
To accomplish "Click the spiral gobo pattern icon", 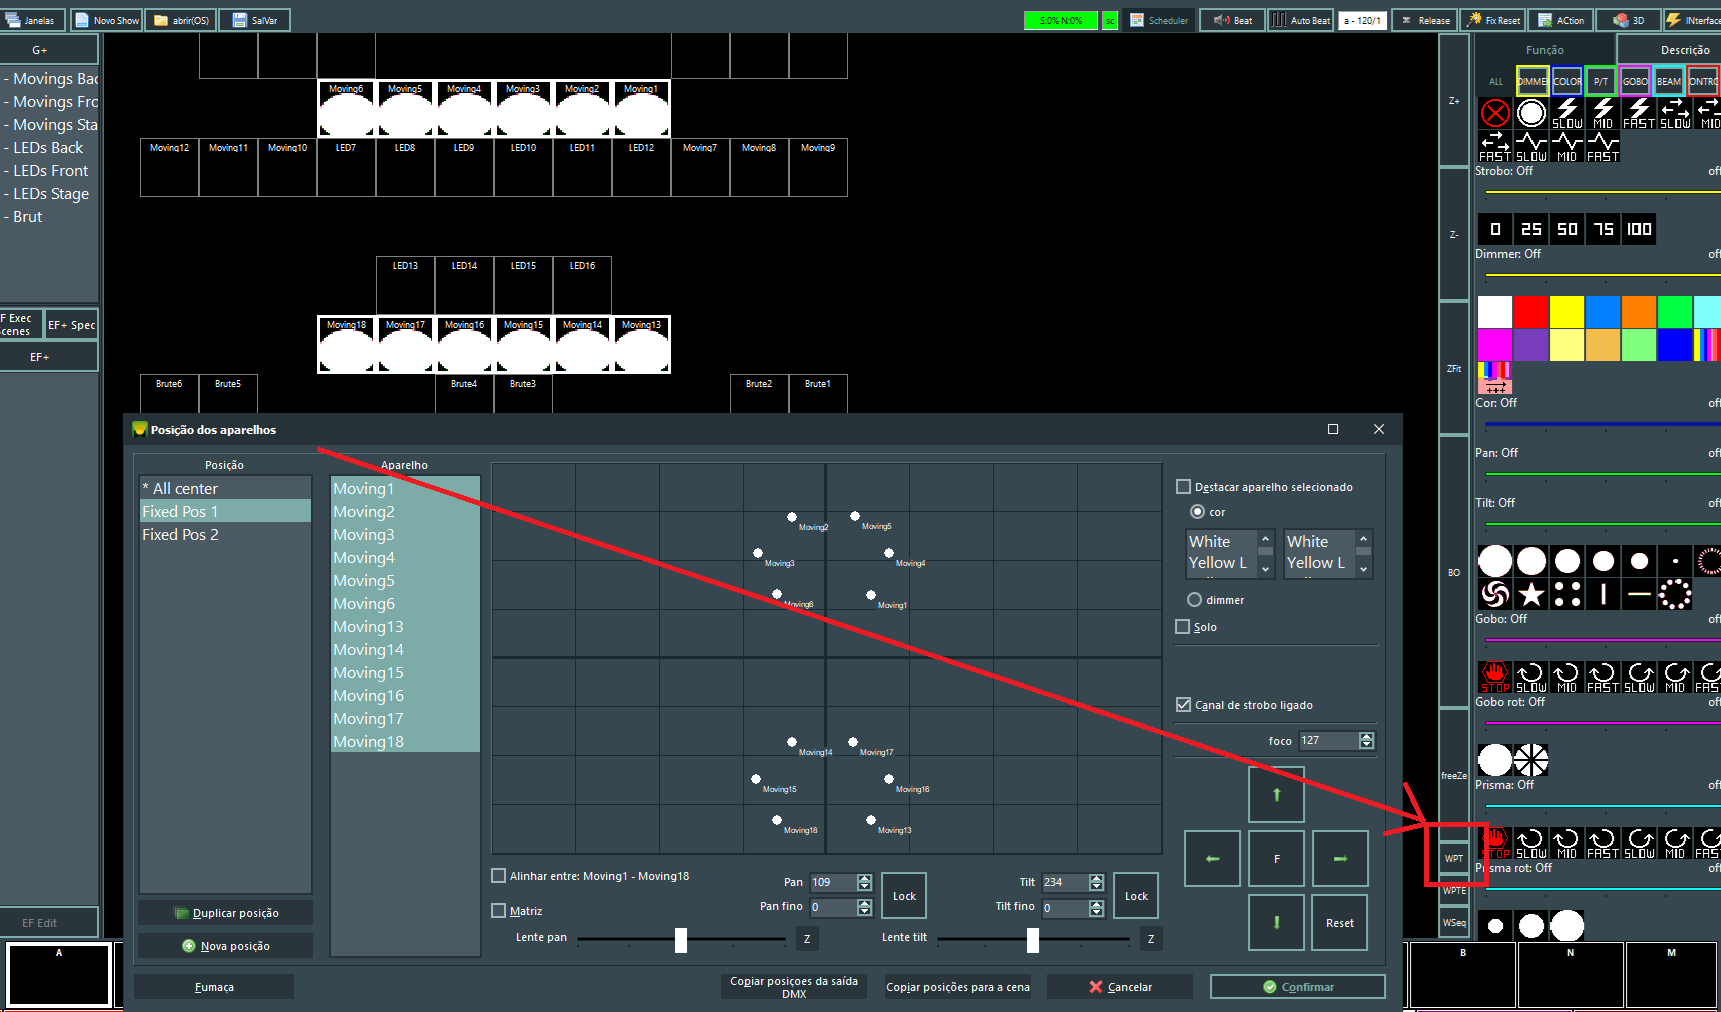I will (x=1495, y=595).
